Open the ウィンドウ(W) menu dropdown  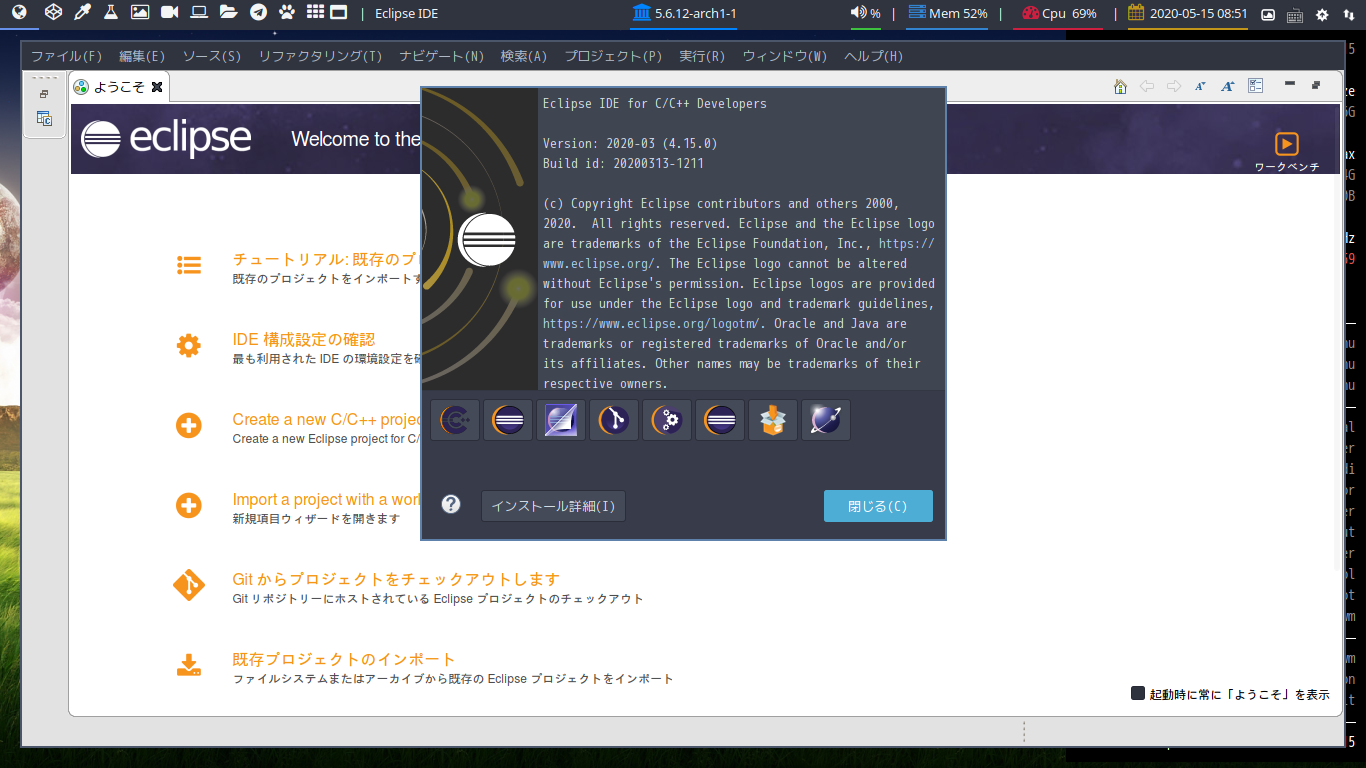[785, 56]
